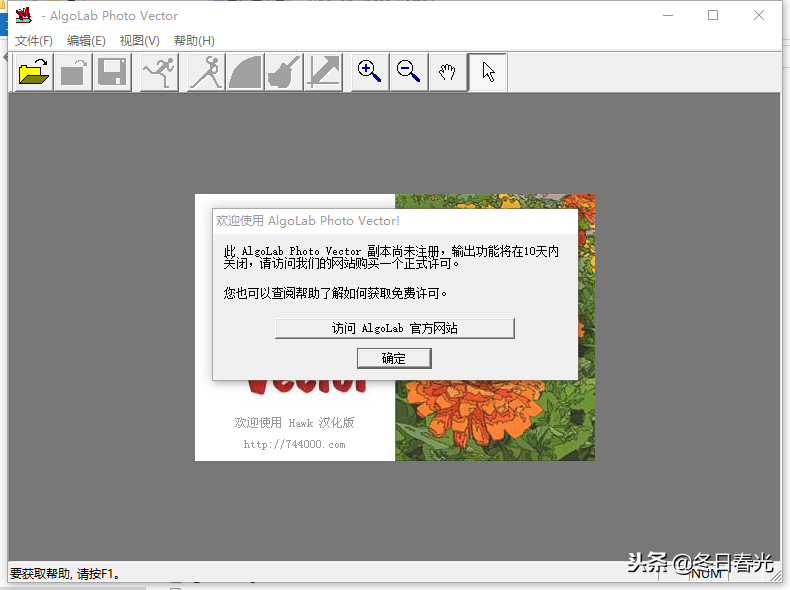Select the zoom in magnifier tool
The width and height of the screenshot is (790, 590).
click(x=370, y=72)
